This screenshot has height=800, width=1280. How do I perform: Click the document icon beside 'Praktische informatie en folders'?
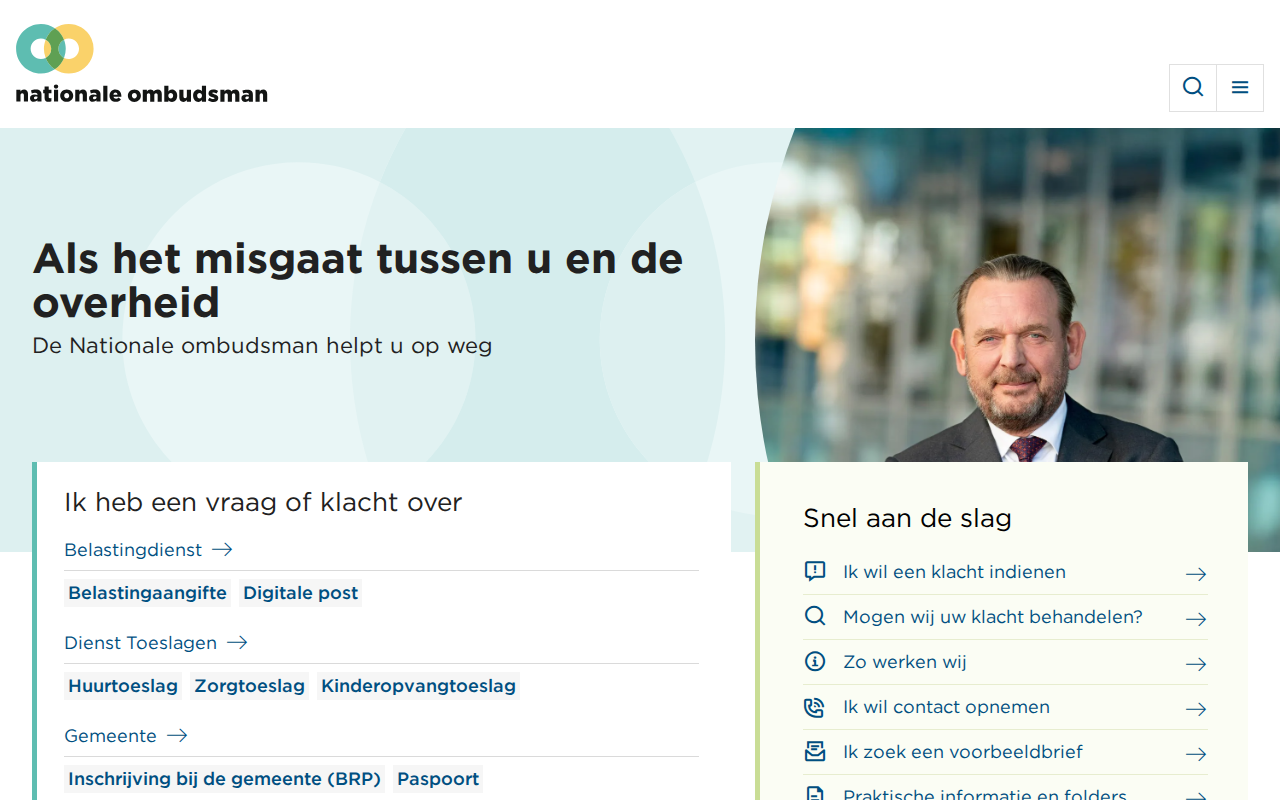coord(815,794)
